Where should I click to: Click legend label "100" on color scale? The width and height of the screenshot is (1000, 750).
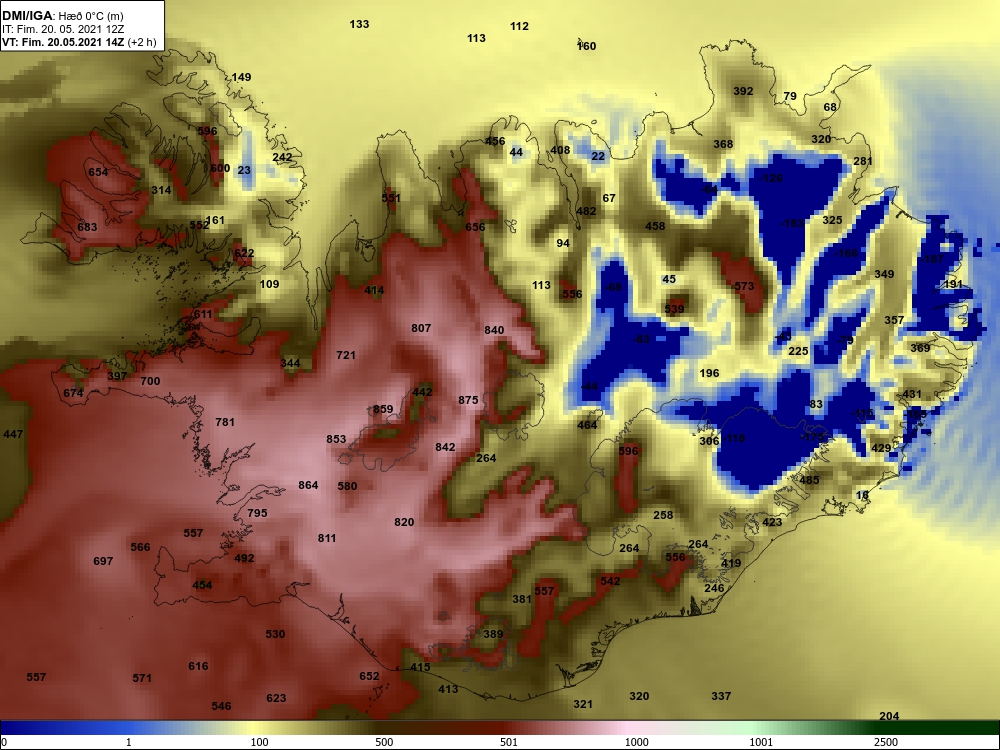260,742
